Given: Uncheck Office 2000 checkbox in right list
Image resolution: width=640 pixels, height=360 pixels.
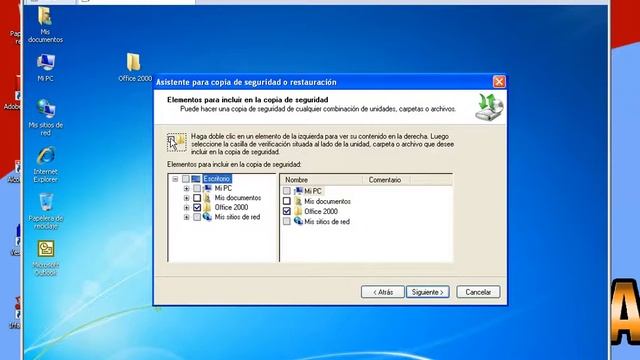Looking at the screenshot, I should (287, 211).
